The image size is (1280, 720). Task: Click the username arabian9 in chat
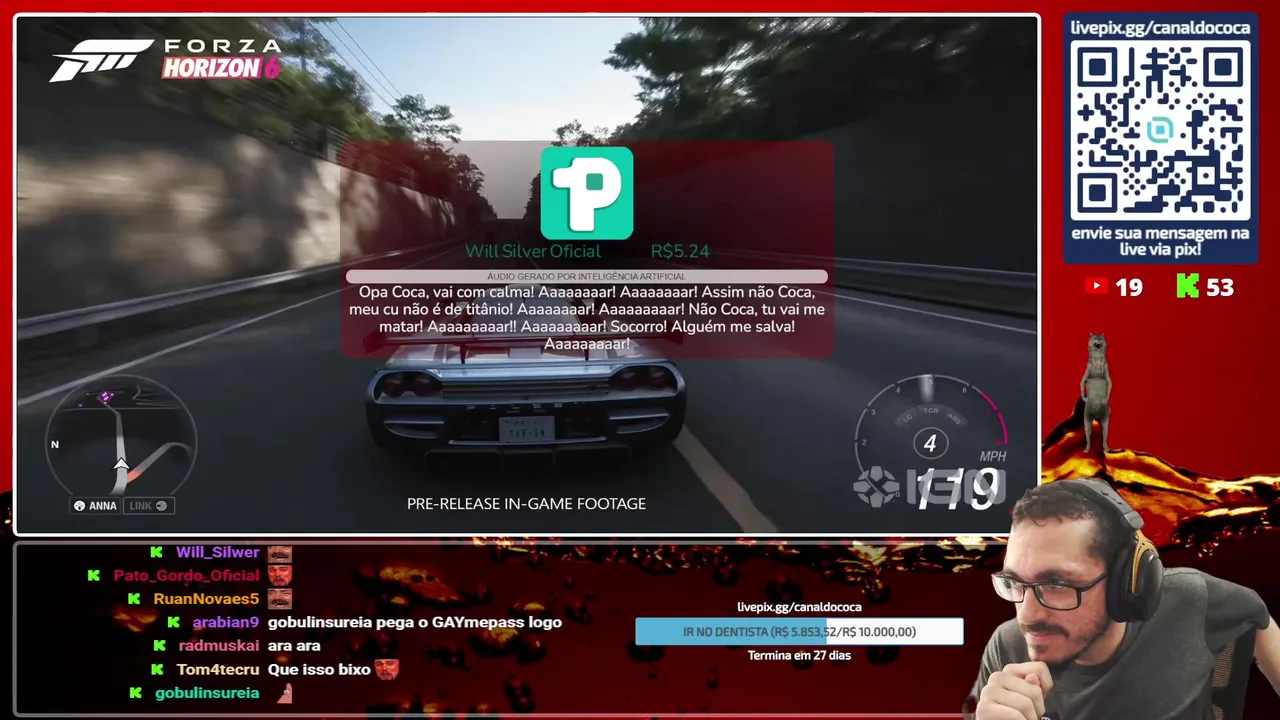point(226,622)
